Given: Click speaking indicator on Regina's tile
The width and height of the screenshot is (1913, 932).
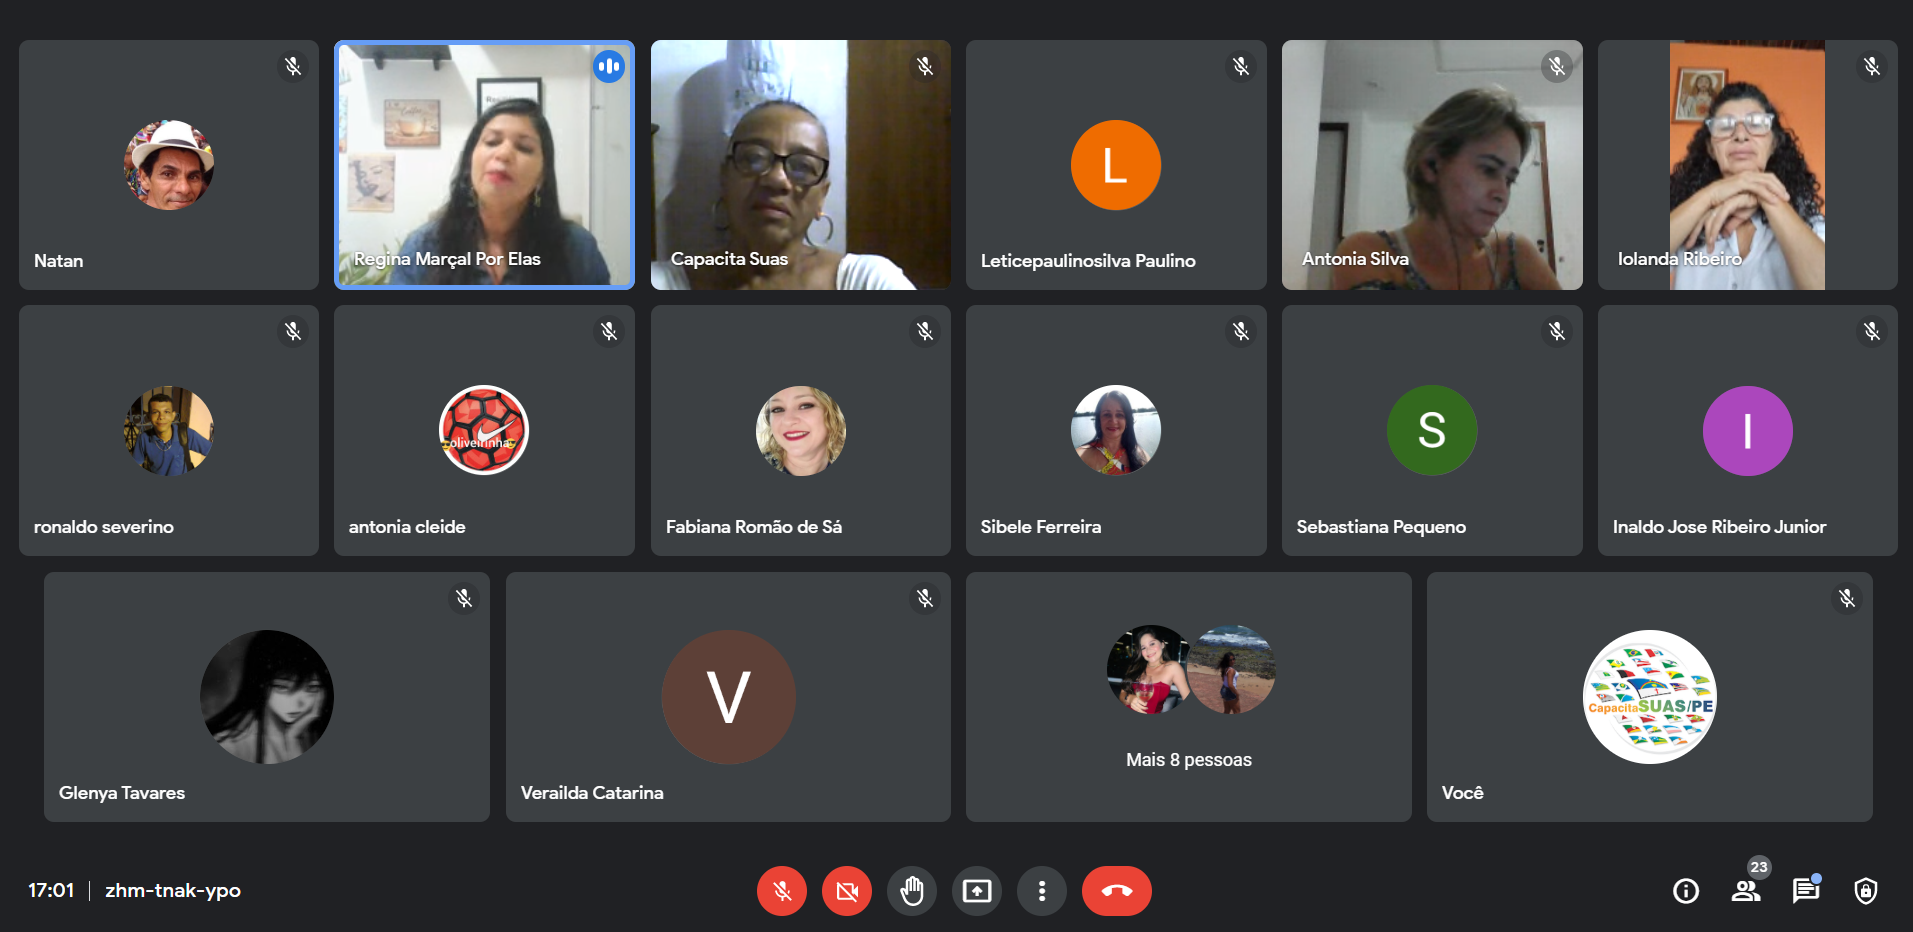Looking at the screenshot, I should click(609, 67).
